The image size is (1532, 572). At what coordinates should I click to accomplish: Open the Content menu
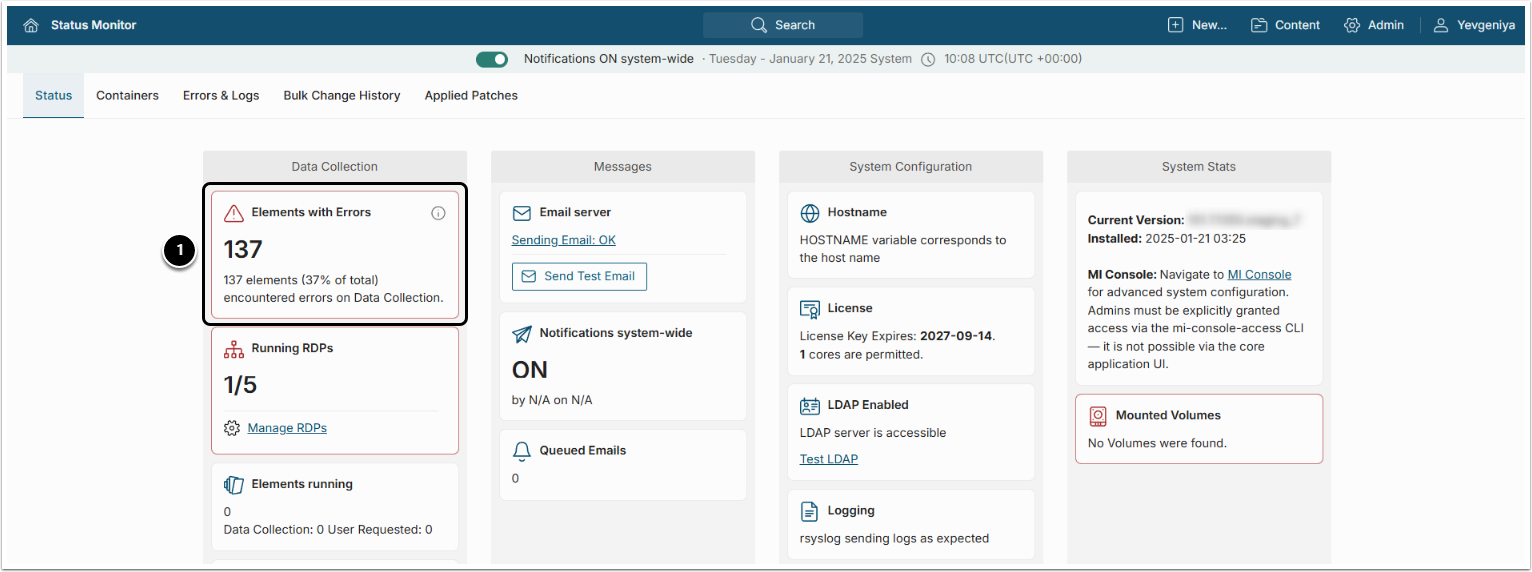point(1285,25)
